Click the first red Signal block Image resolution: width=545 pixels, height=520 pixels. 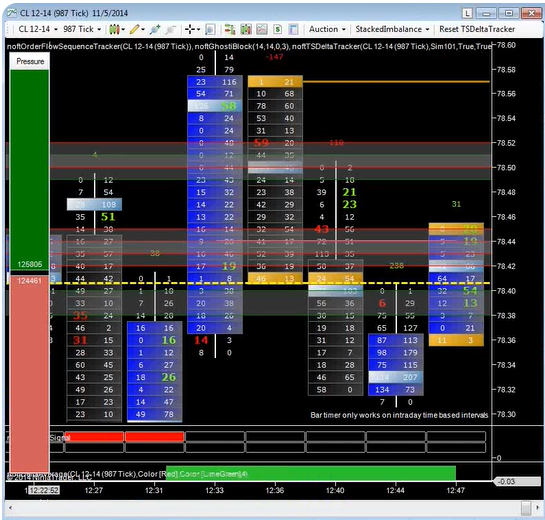pyautogui.click(x=94, y=437)
